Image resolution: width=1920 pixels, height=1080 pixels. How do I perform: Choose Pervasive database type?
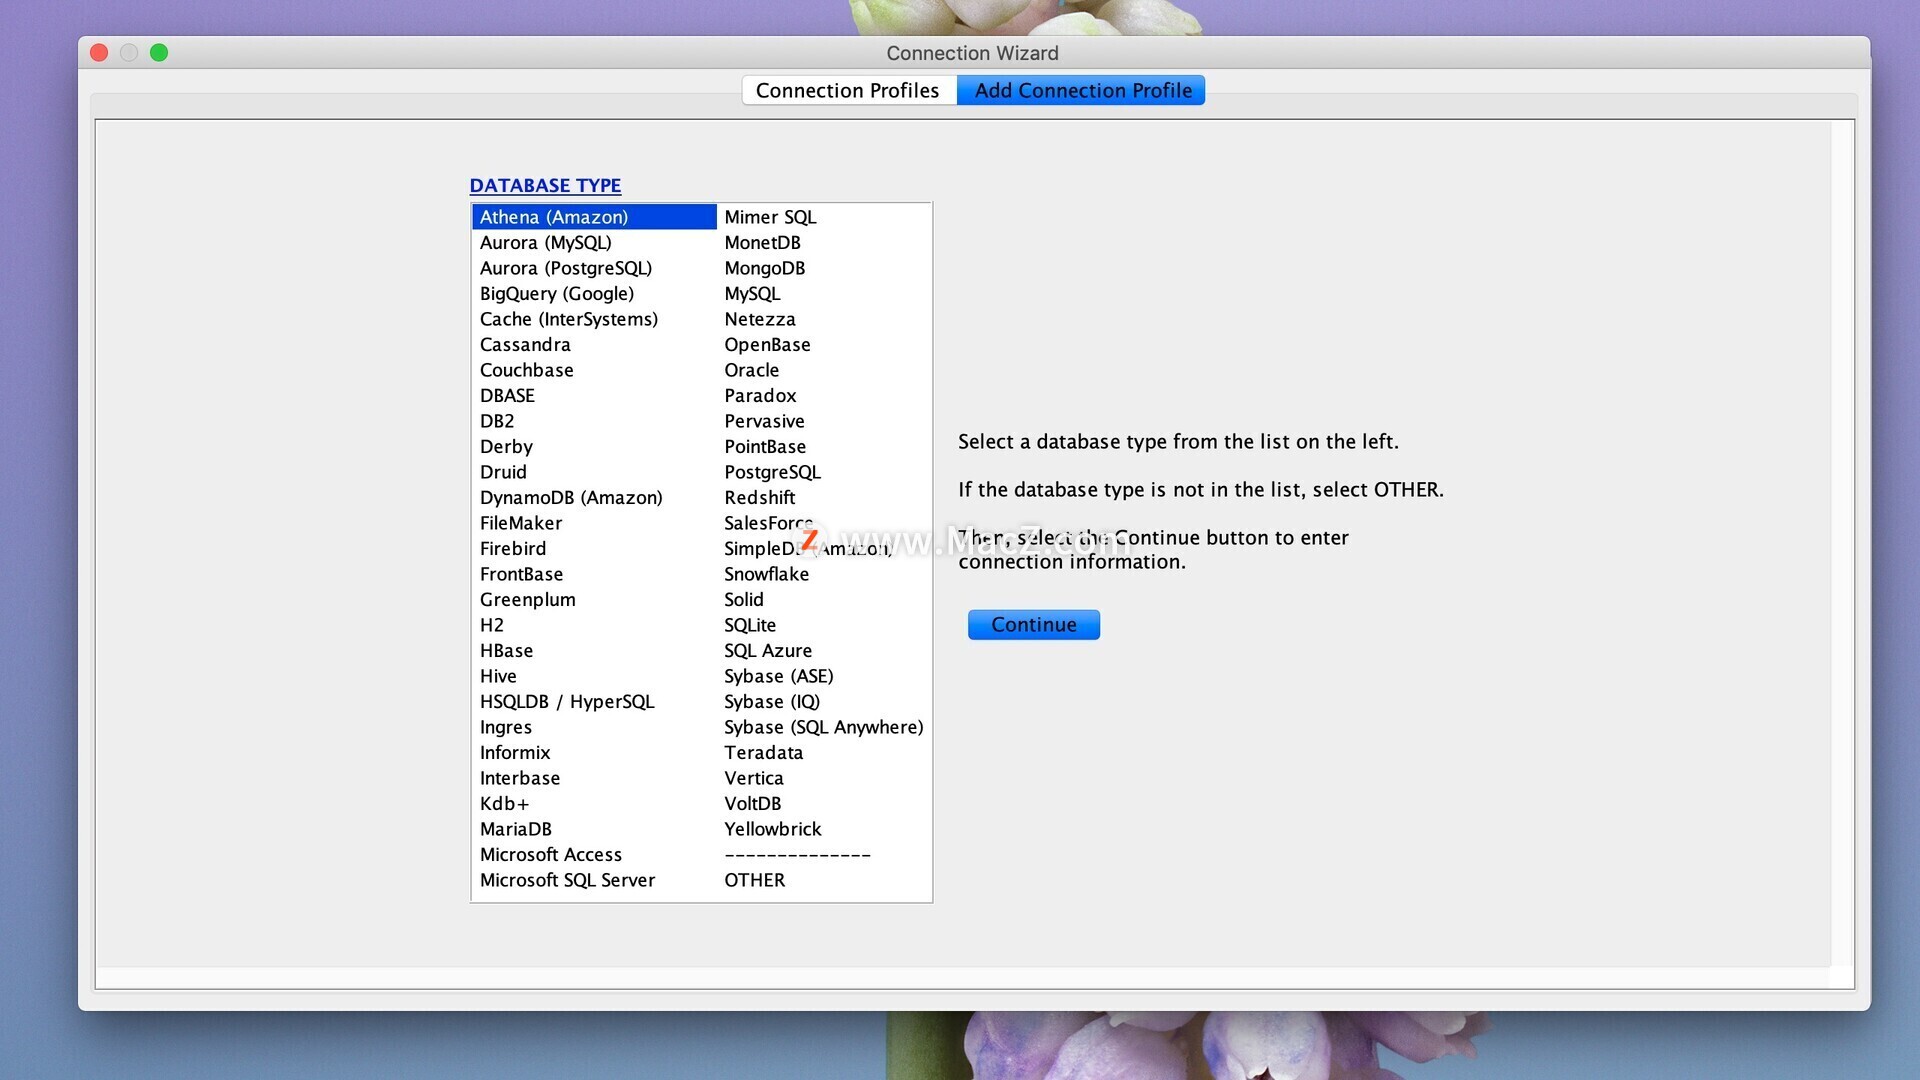[824, 421]
